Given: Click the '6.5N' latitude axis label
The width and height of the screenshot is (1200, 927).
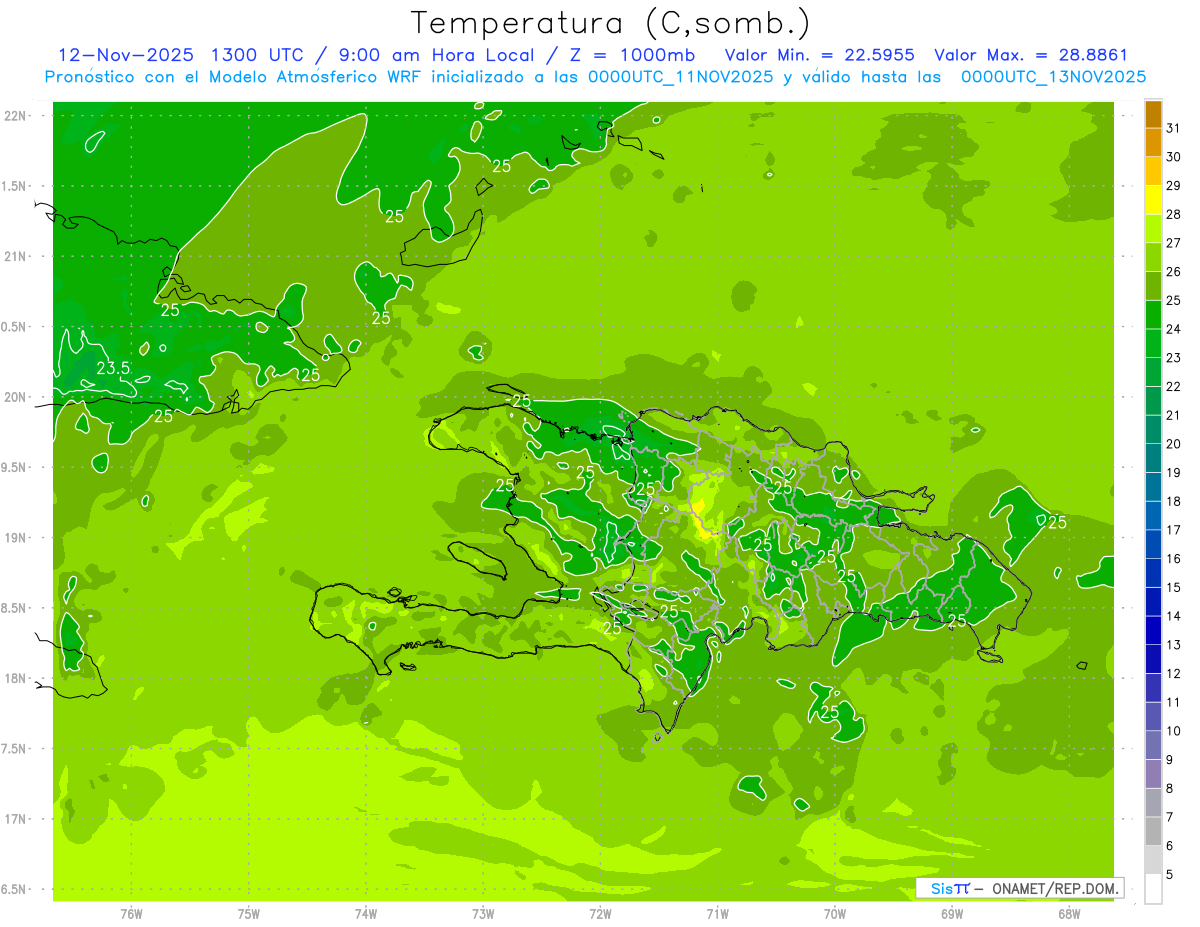Looking at the screenshot, I should tap(14, 889).
